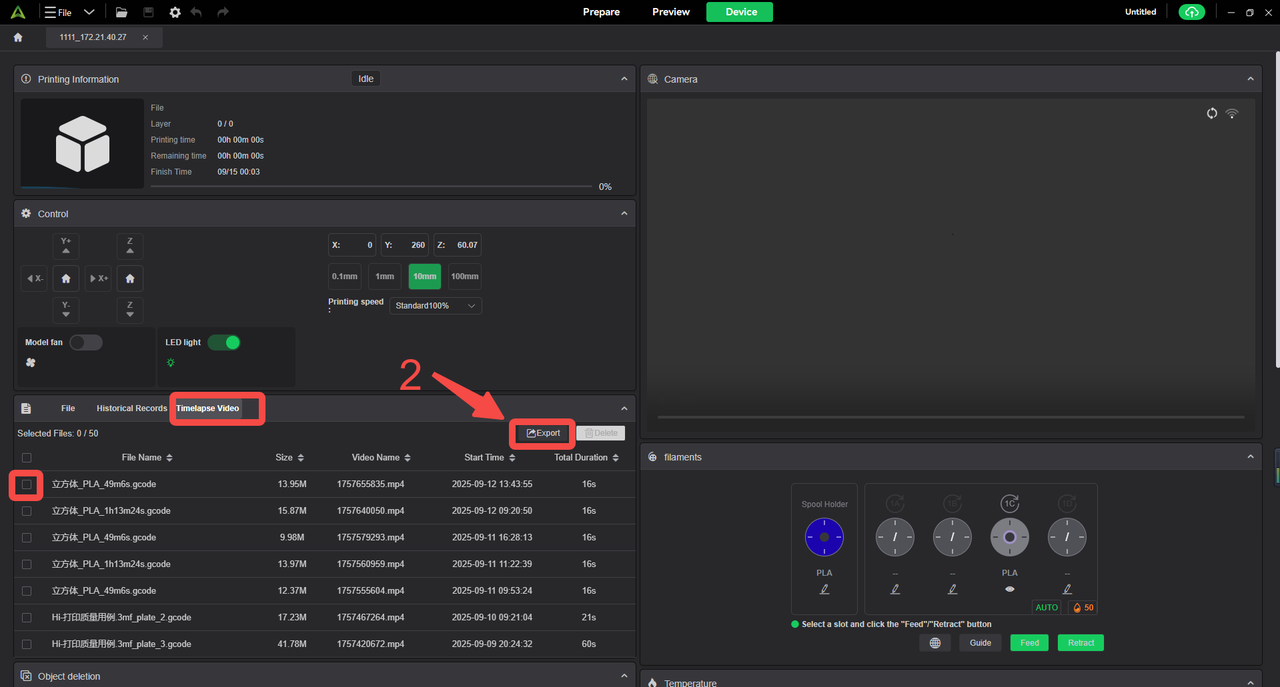Select the blue Spool Holder color wheel
Screen dimensions: 1280x687
[x=824, y=537]
